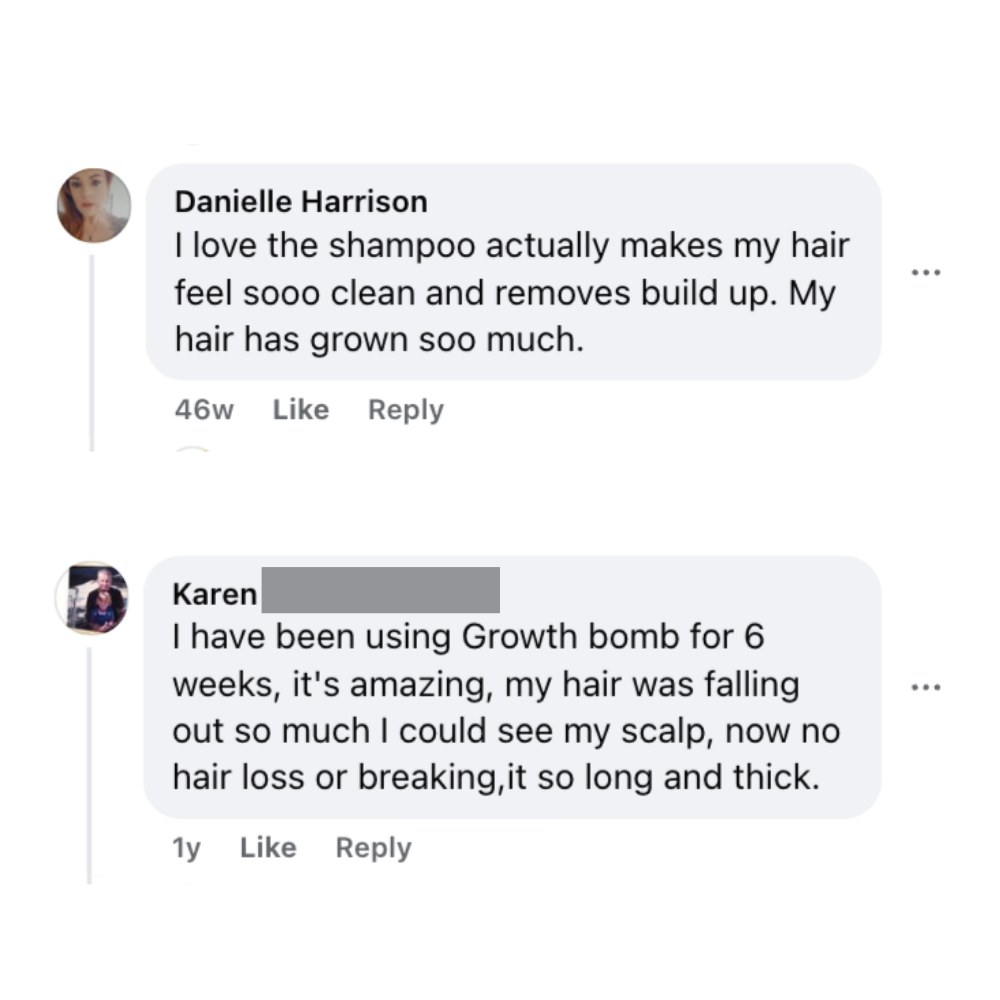Image resolution: width=1000 pixels, height=1000 pixels.
Task: Open Karen's profile picture
Action: pyautogui.click(x=92, y=598)
